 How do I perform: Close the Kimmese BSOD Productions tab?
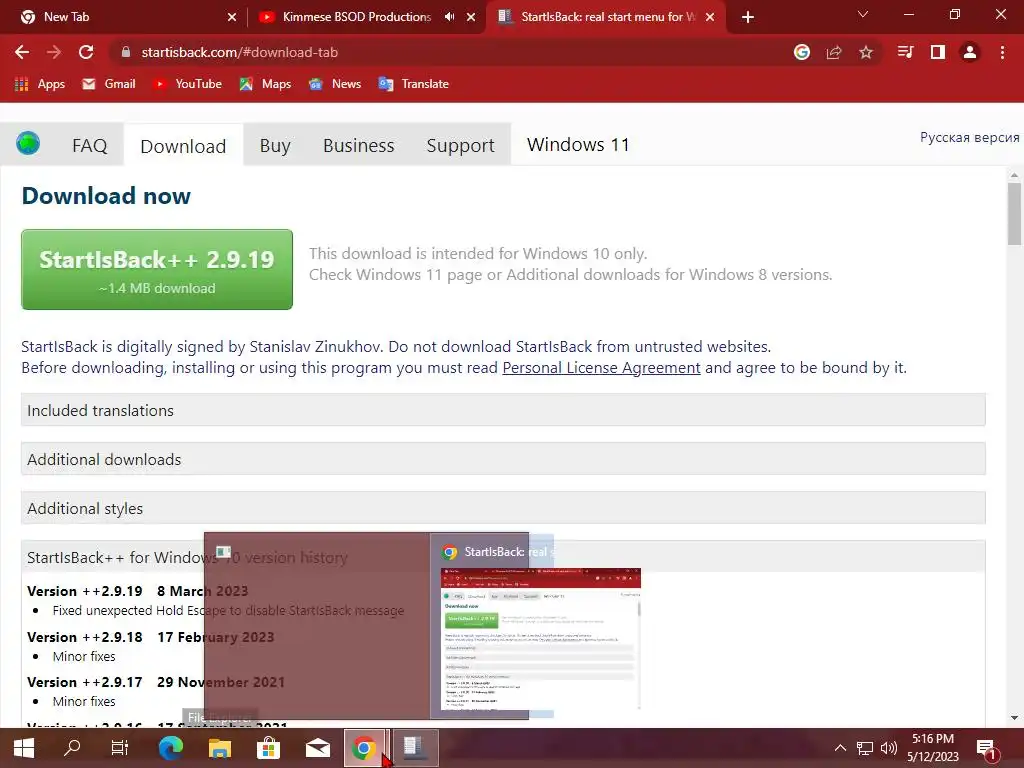pos(471,17)
